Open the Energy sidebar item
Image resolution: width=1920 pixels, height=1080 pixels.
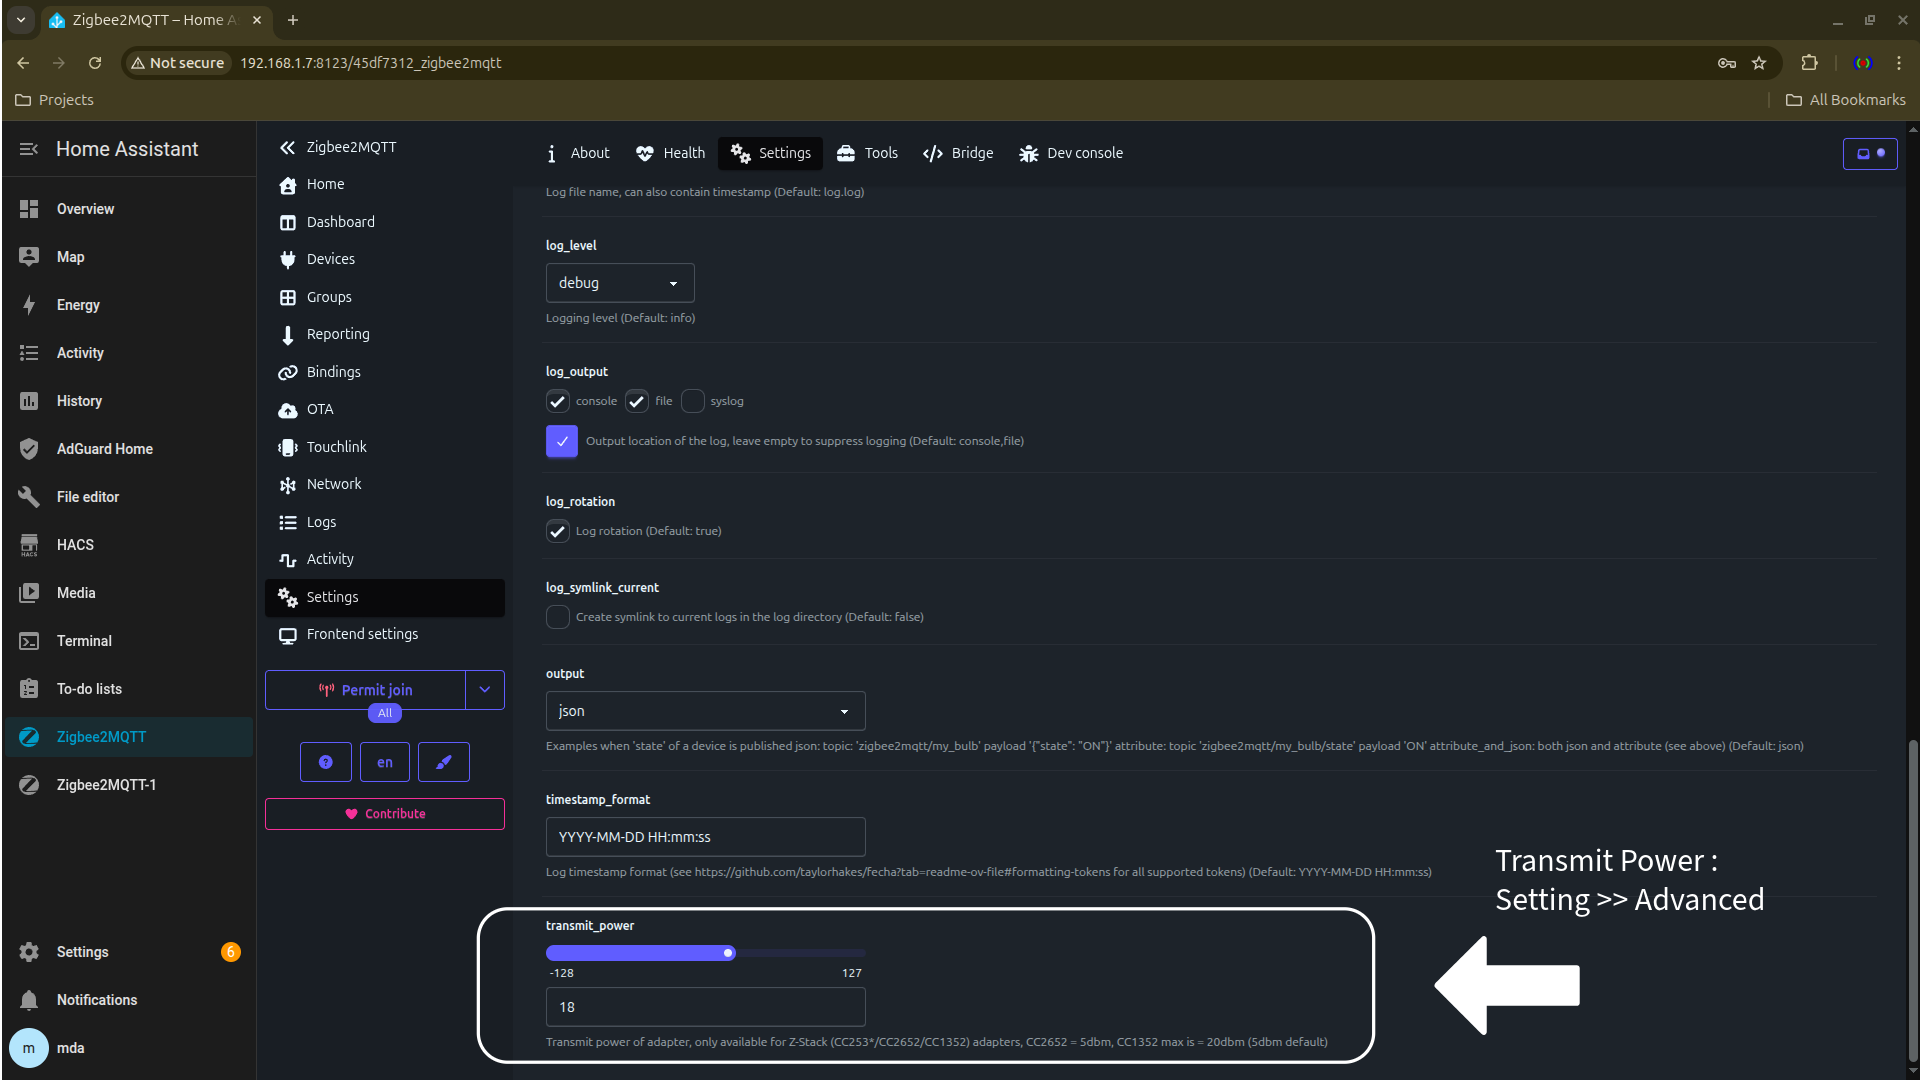pyautogui.click(x=128, y=305)
